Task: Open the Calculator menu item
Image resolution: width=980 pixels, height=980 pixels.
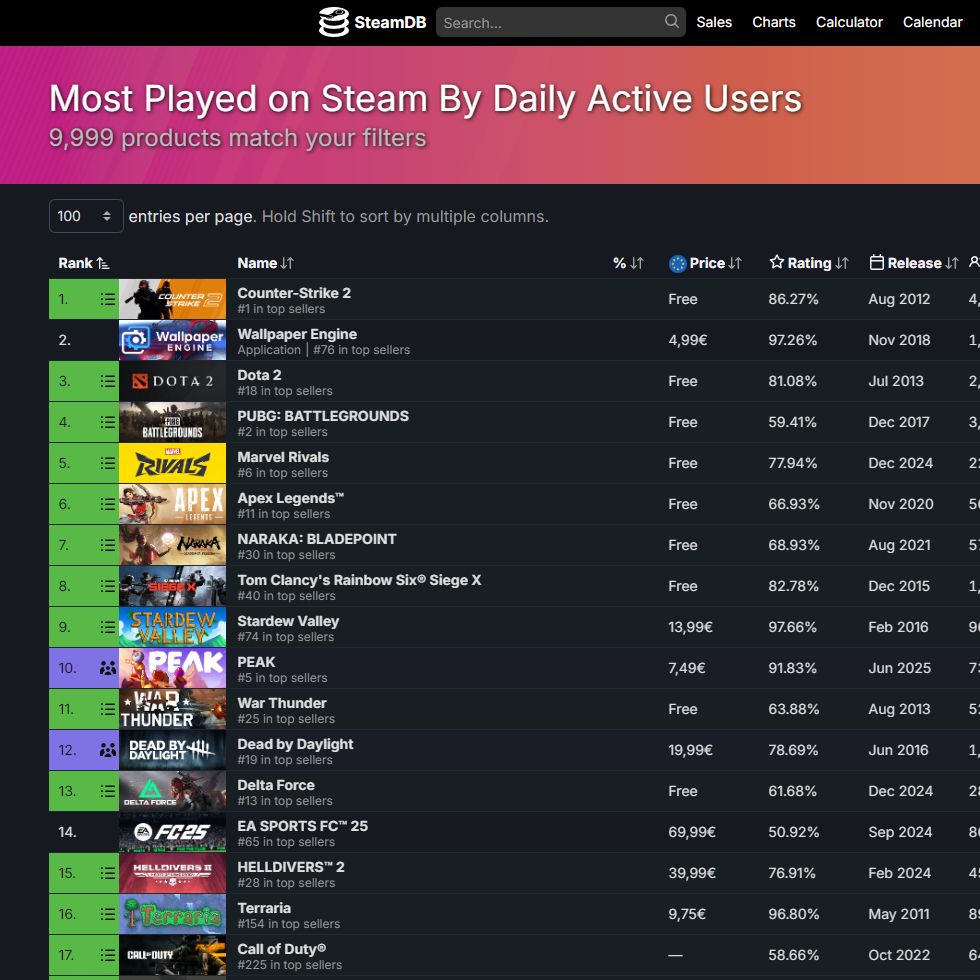Action: click(849, 22)
